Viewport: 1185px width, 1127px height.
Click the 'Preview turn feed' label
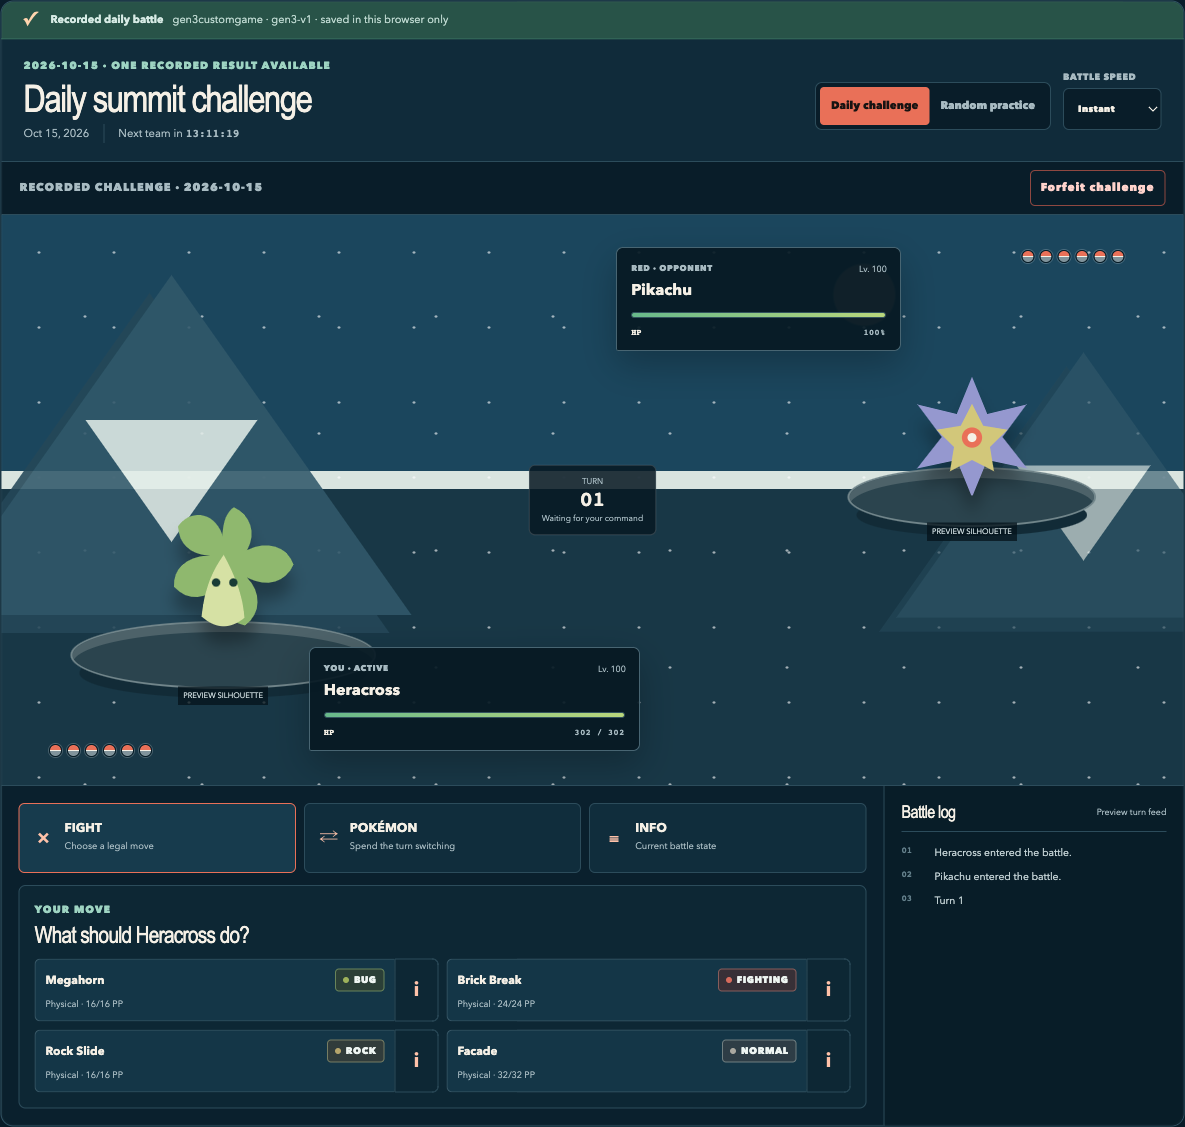tap(1131, 812)
